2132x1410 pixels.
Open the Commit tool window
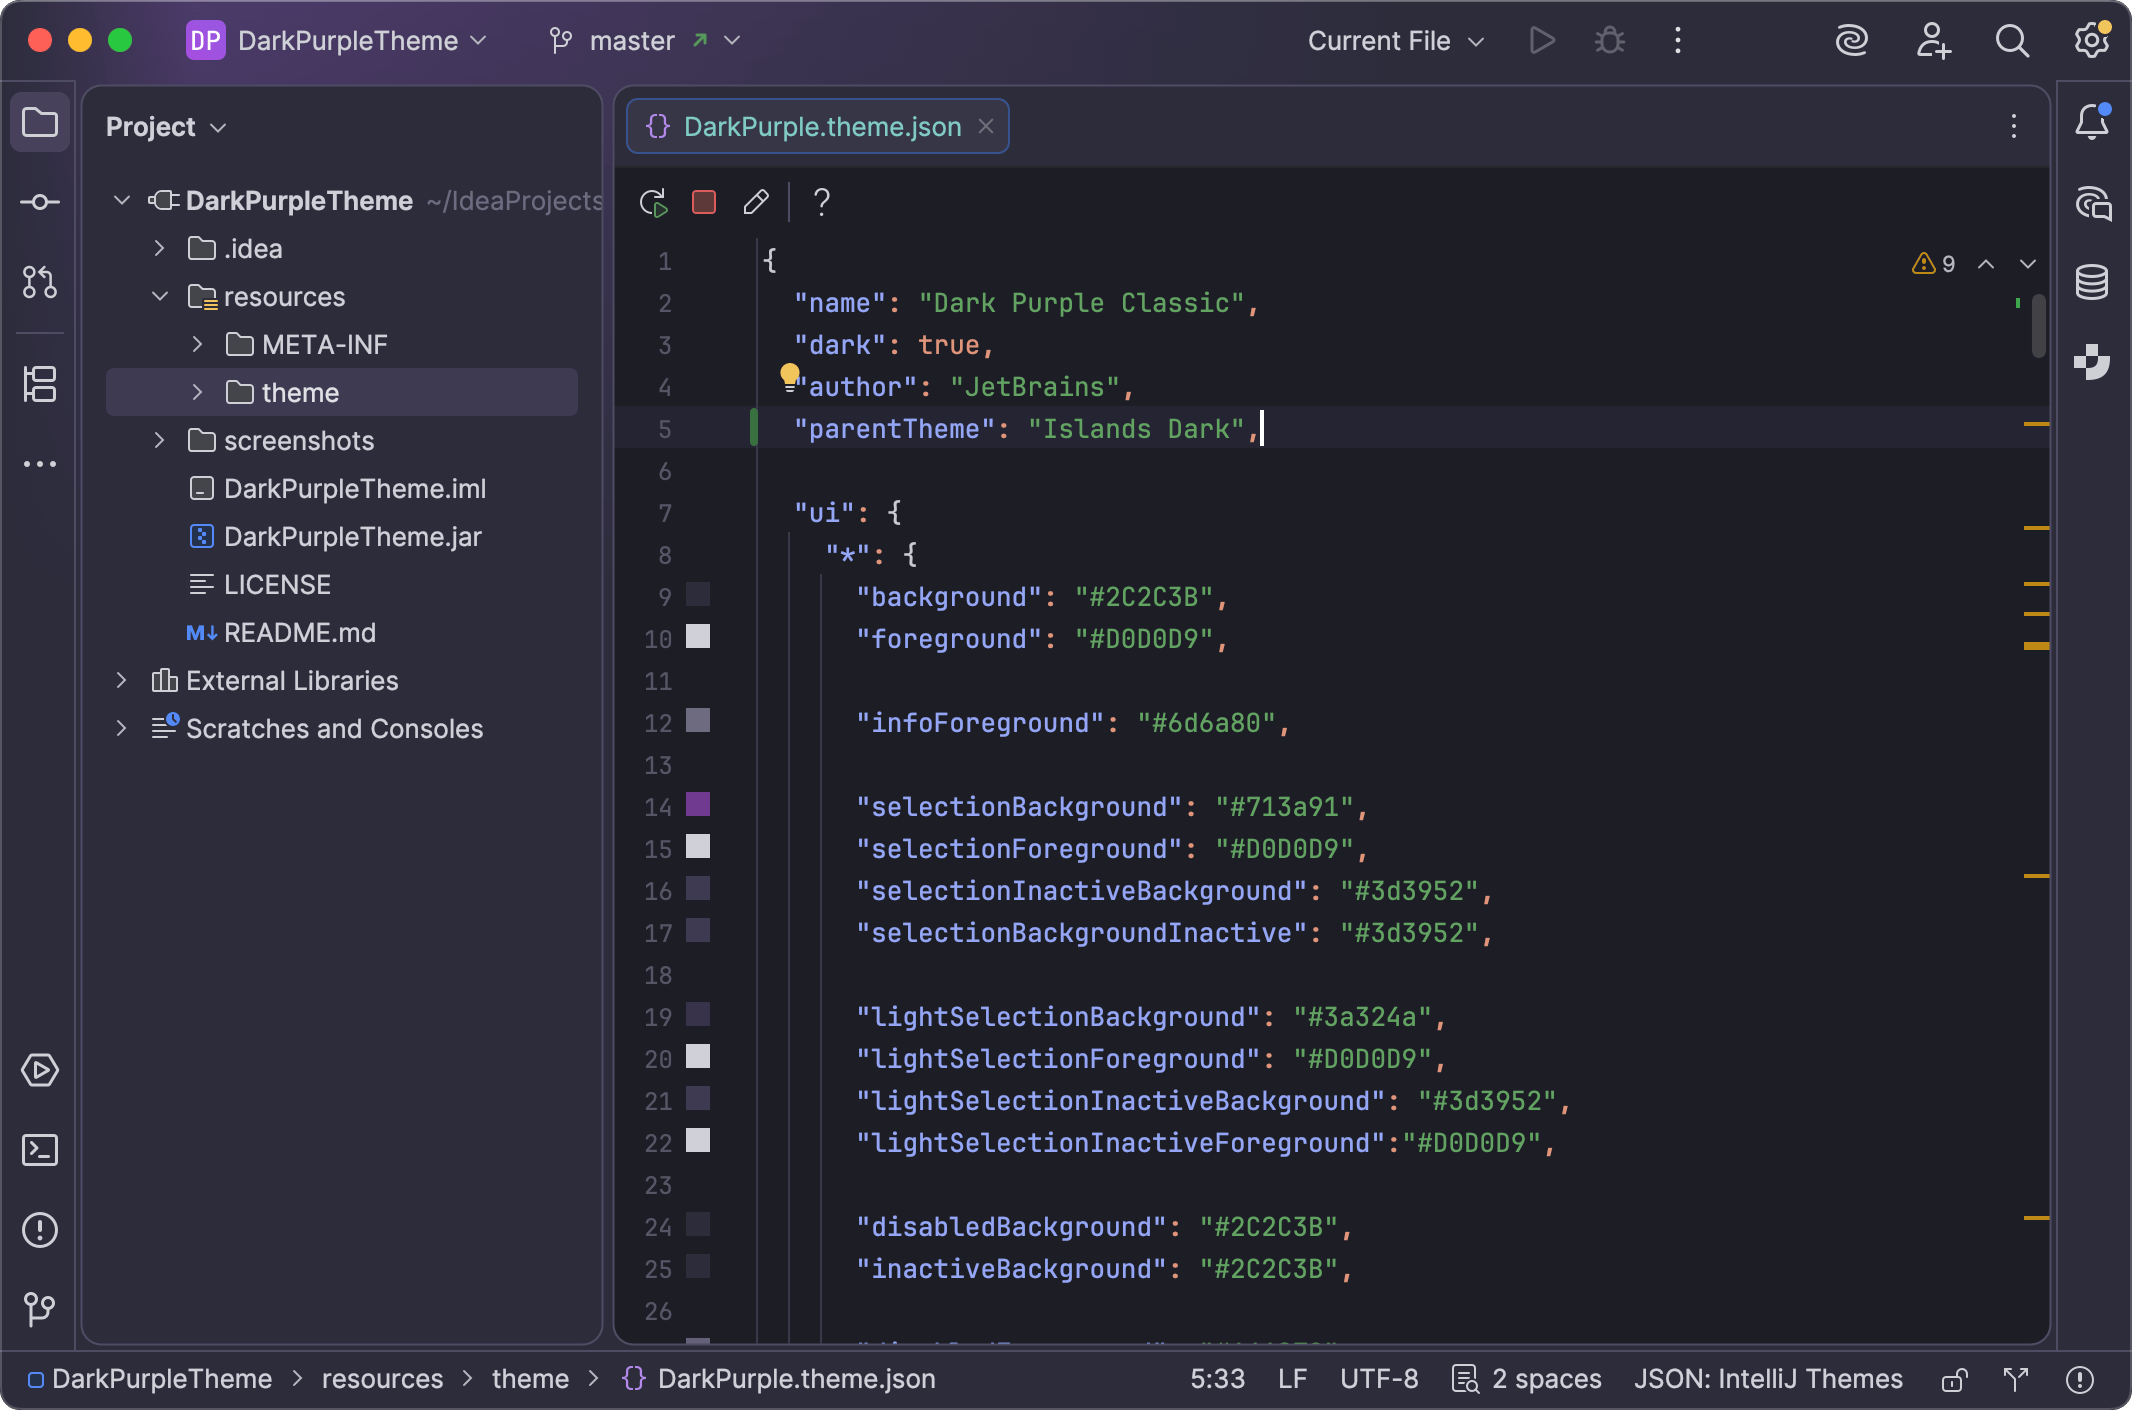coord(40,202)
